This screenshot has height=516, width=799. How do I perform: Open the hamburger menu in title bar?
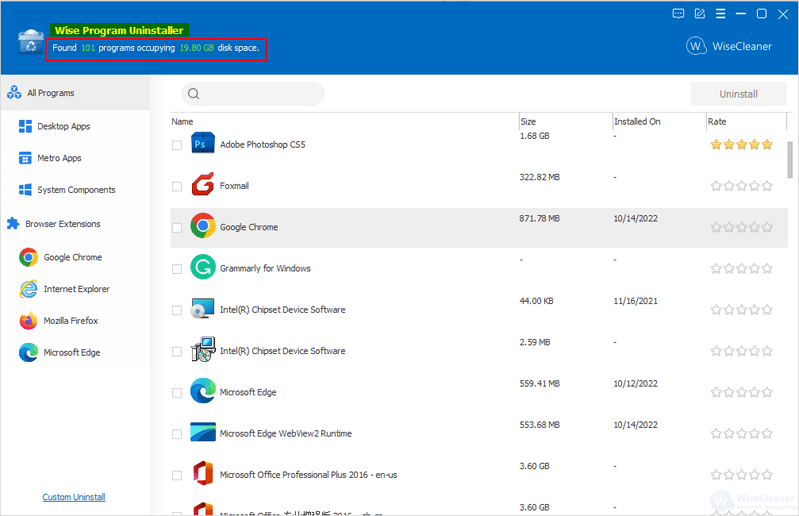(x=721, y=14)
